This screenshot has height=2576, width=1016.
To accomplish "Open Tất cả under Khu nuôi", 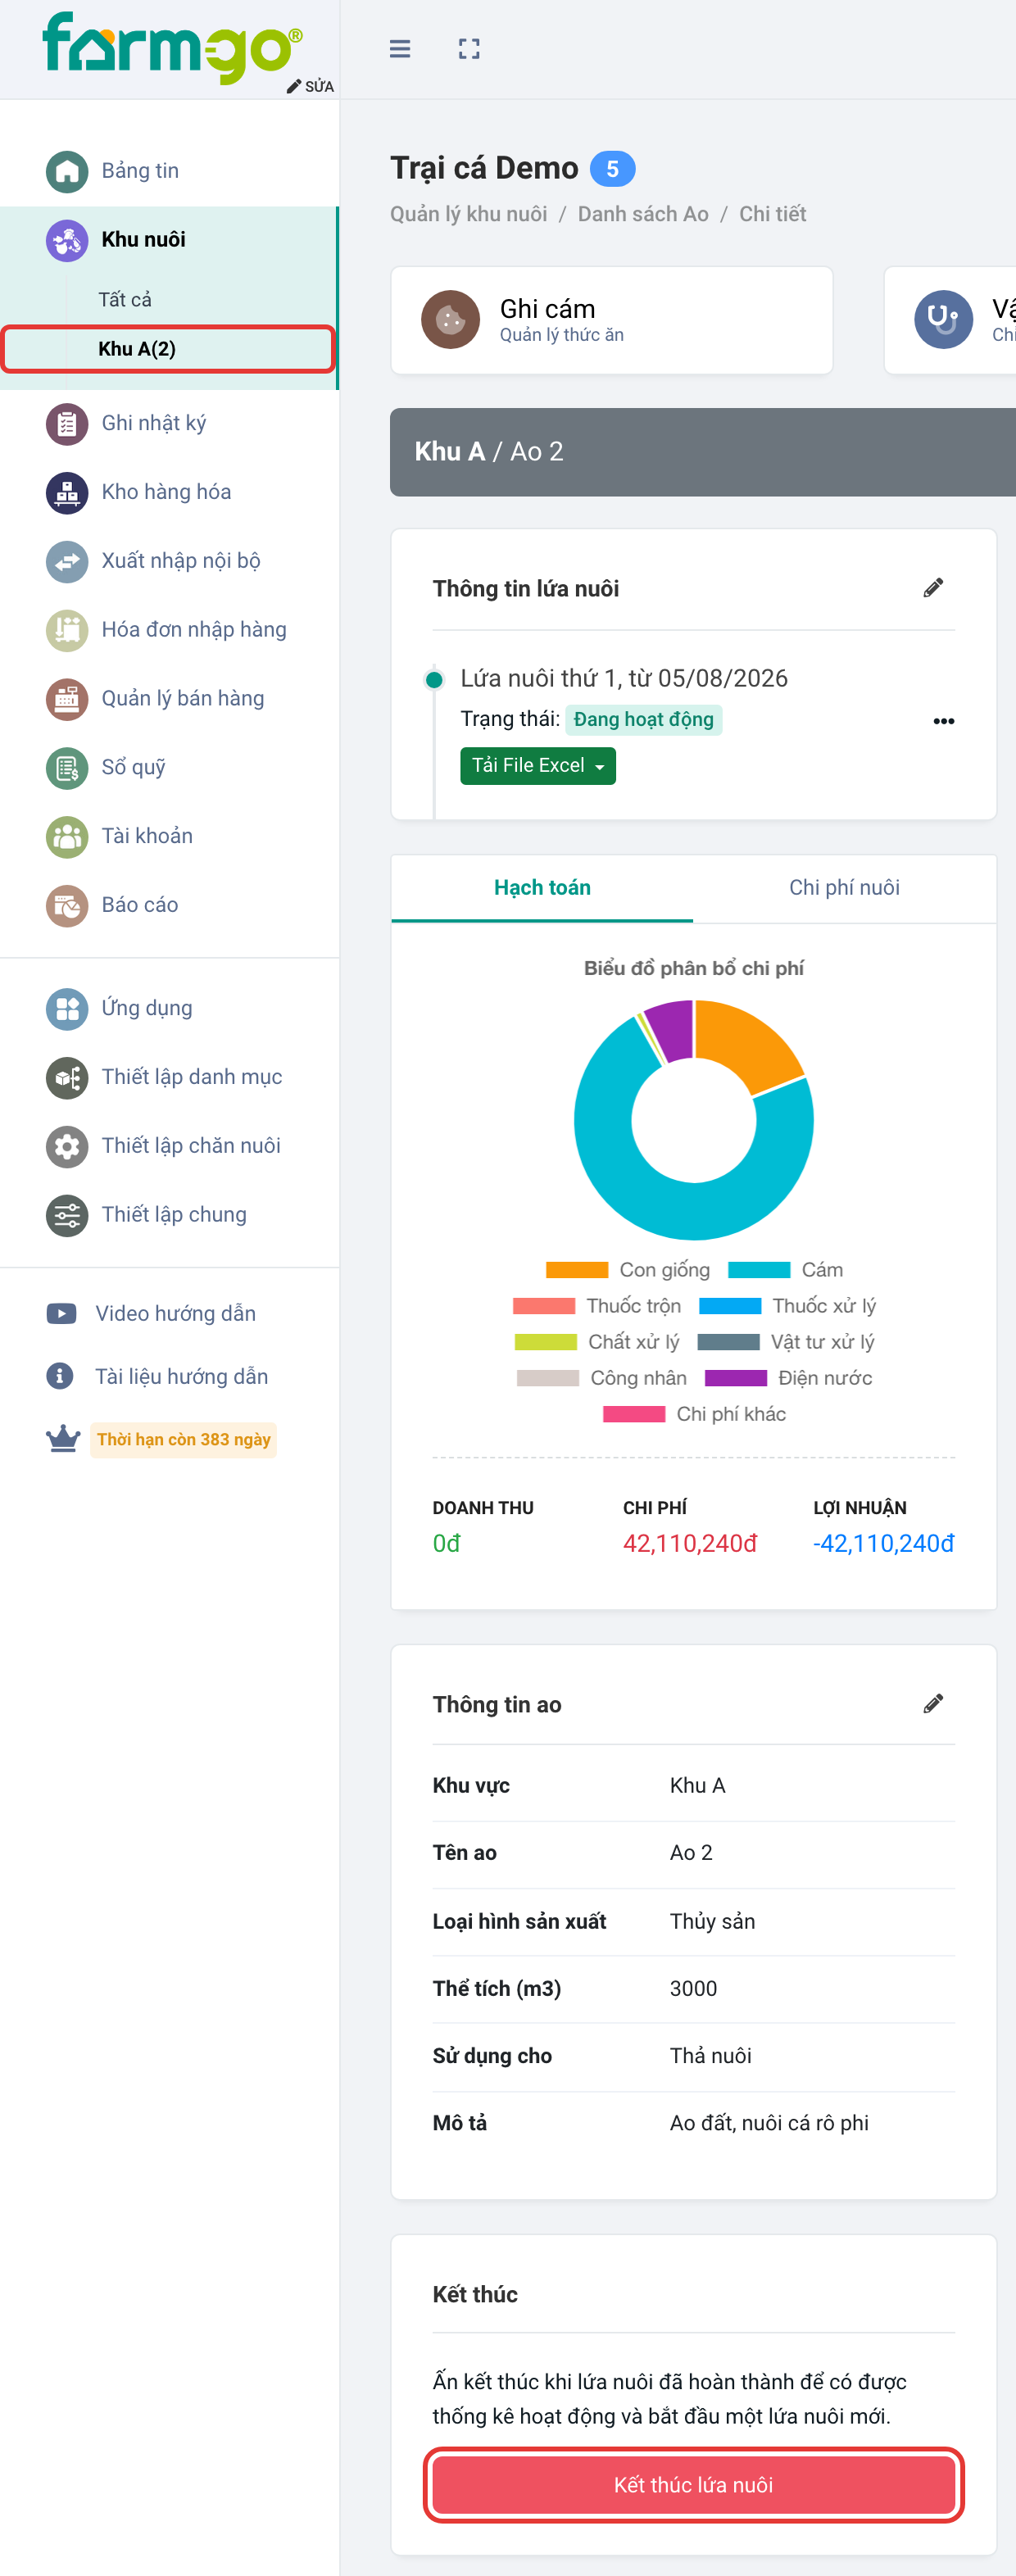I will click(125, 300).
